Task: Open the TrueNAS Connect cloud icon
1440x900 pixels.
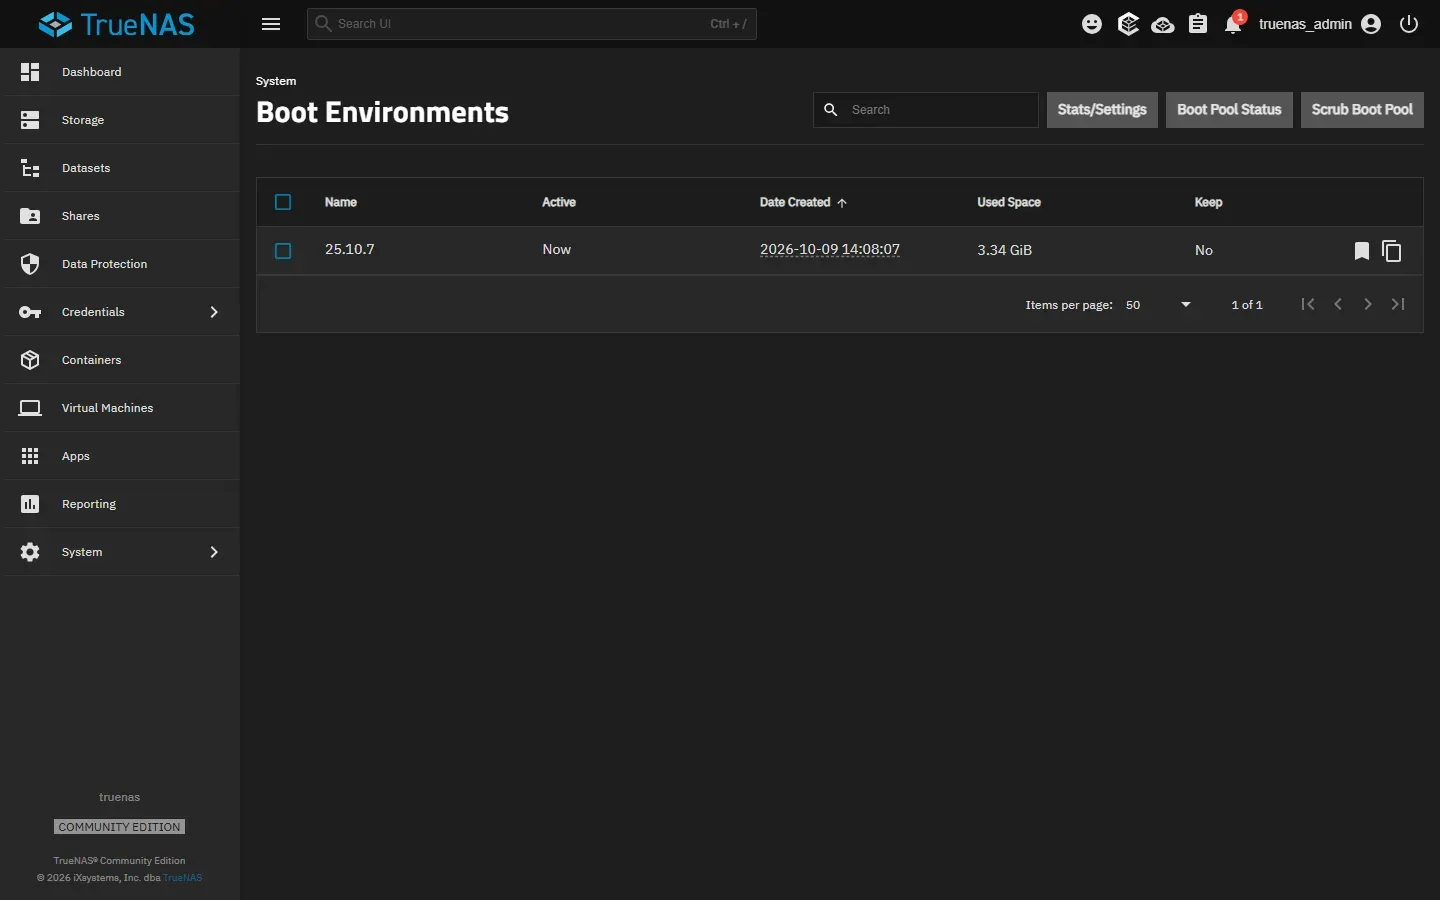Action: coord(1163,24)
